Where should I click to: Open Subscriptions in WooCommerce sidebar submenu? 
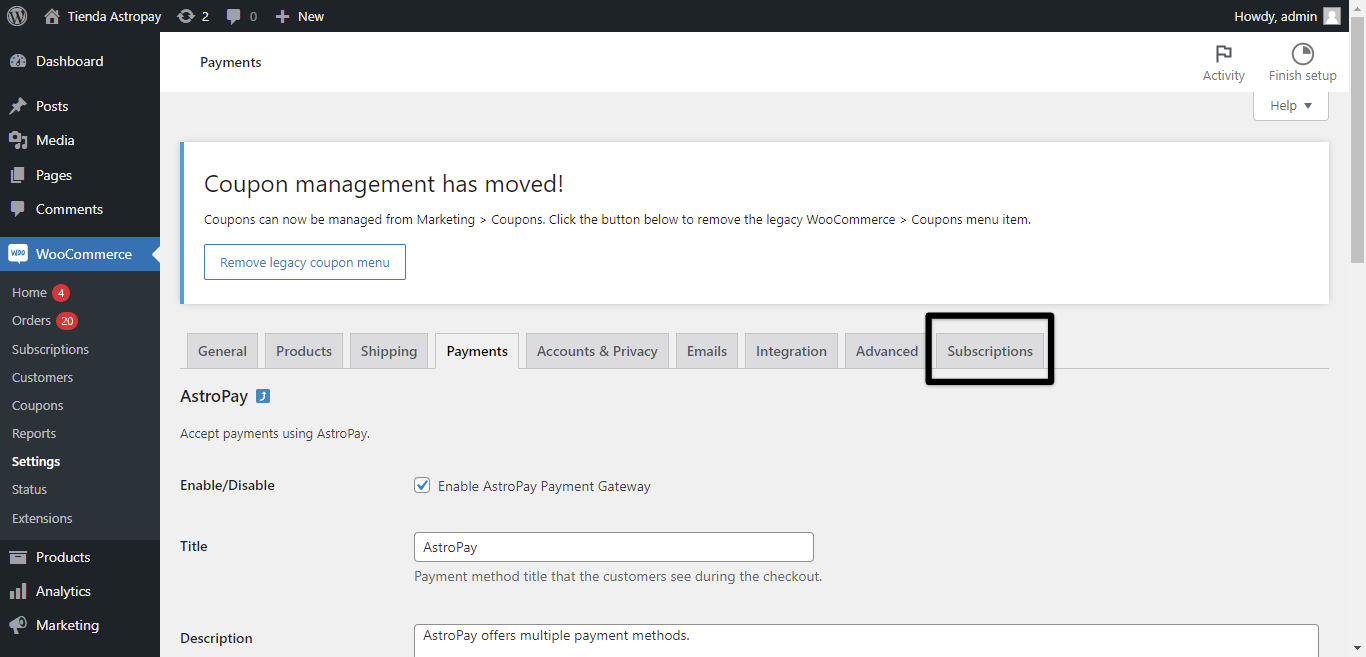(50, 349)
